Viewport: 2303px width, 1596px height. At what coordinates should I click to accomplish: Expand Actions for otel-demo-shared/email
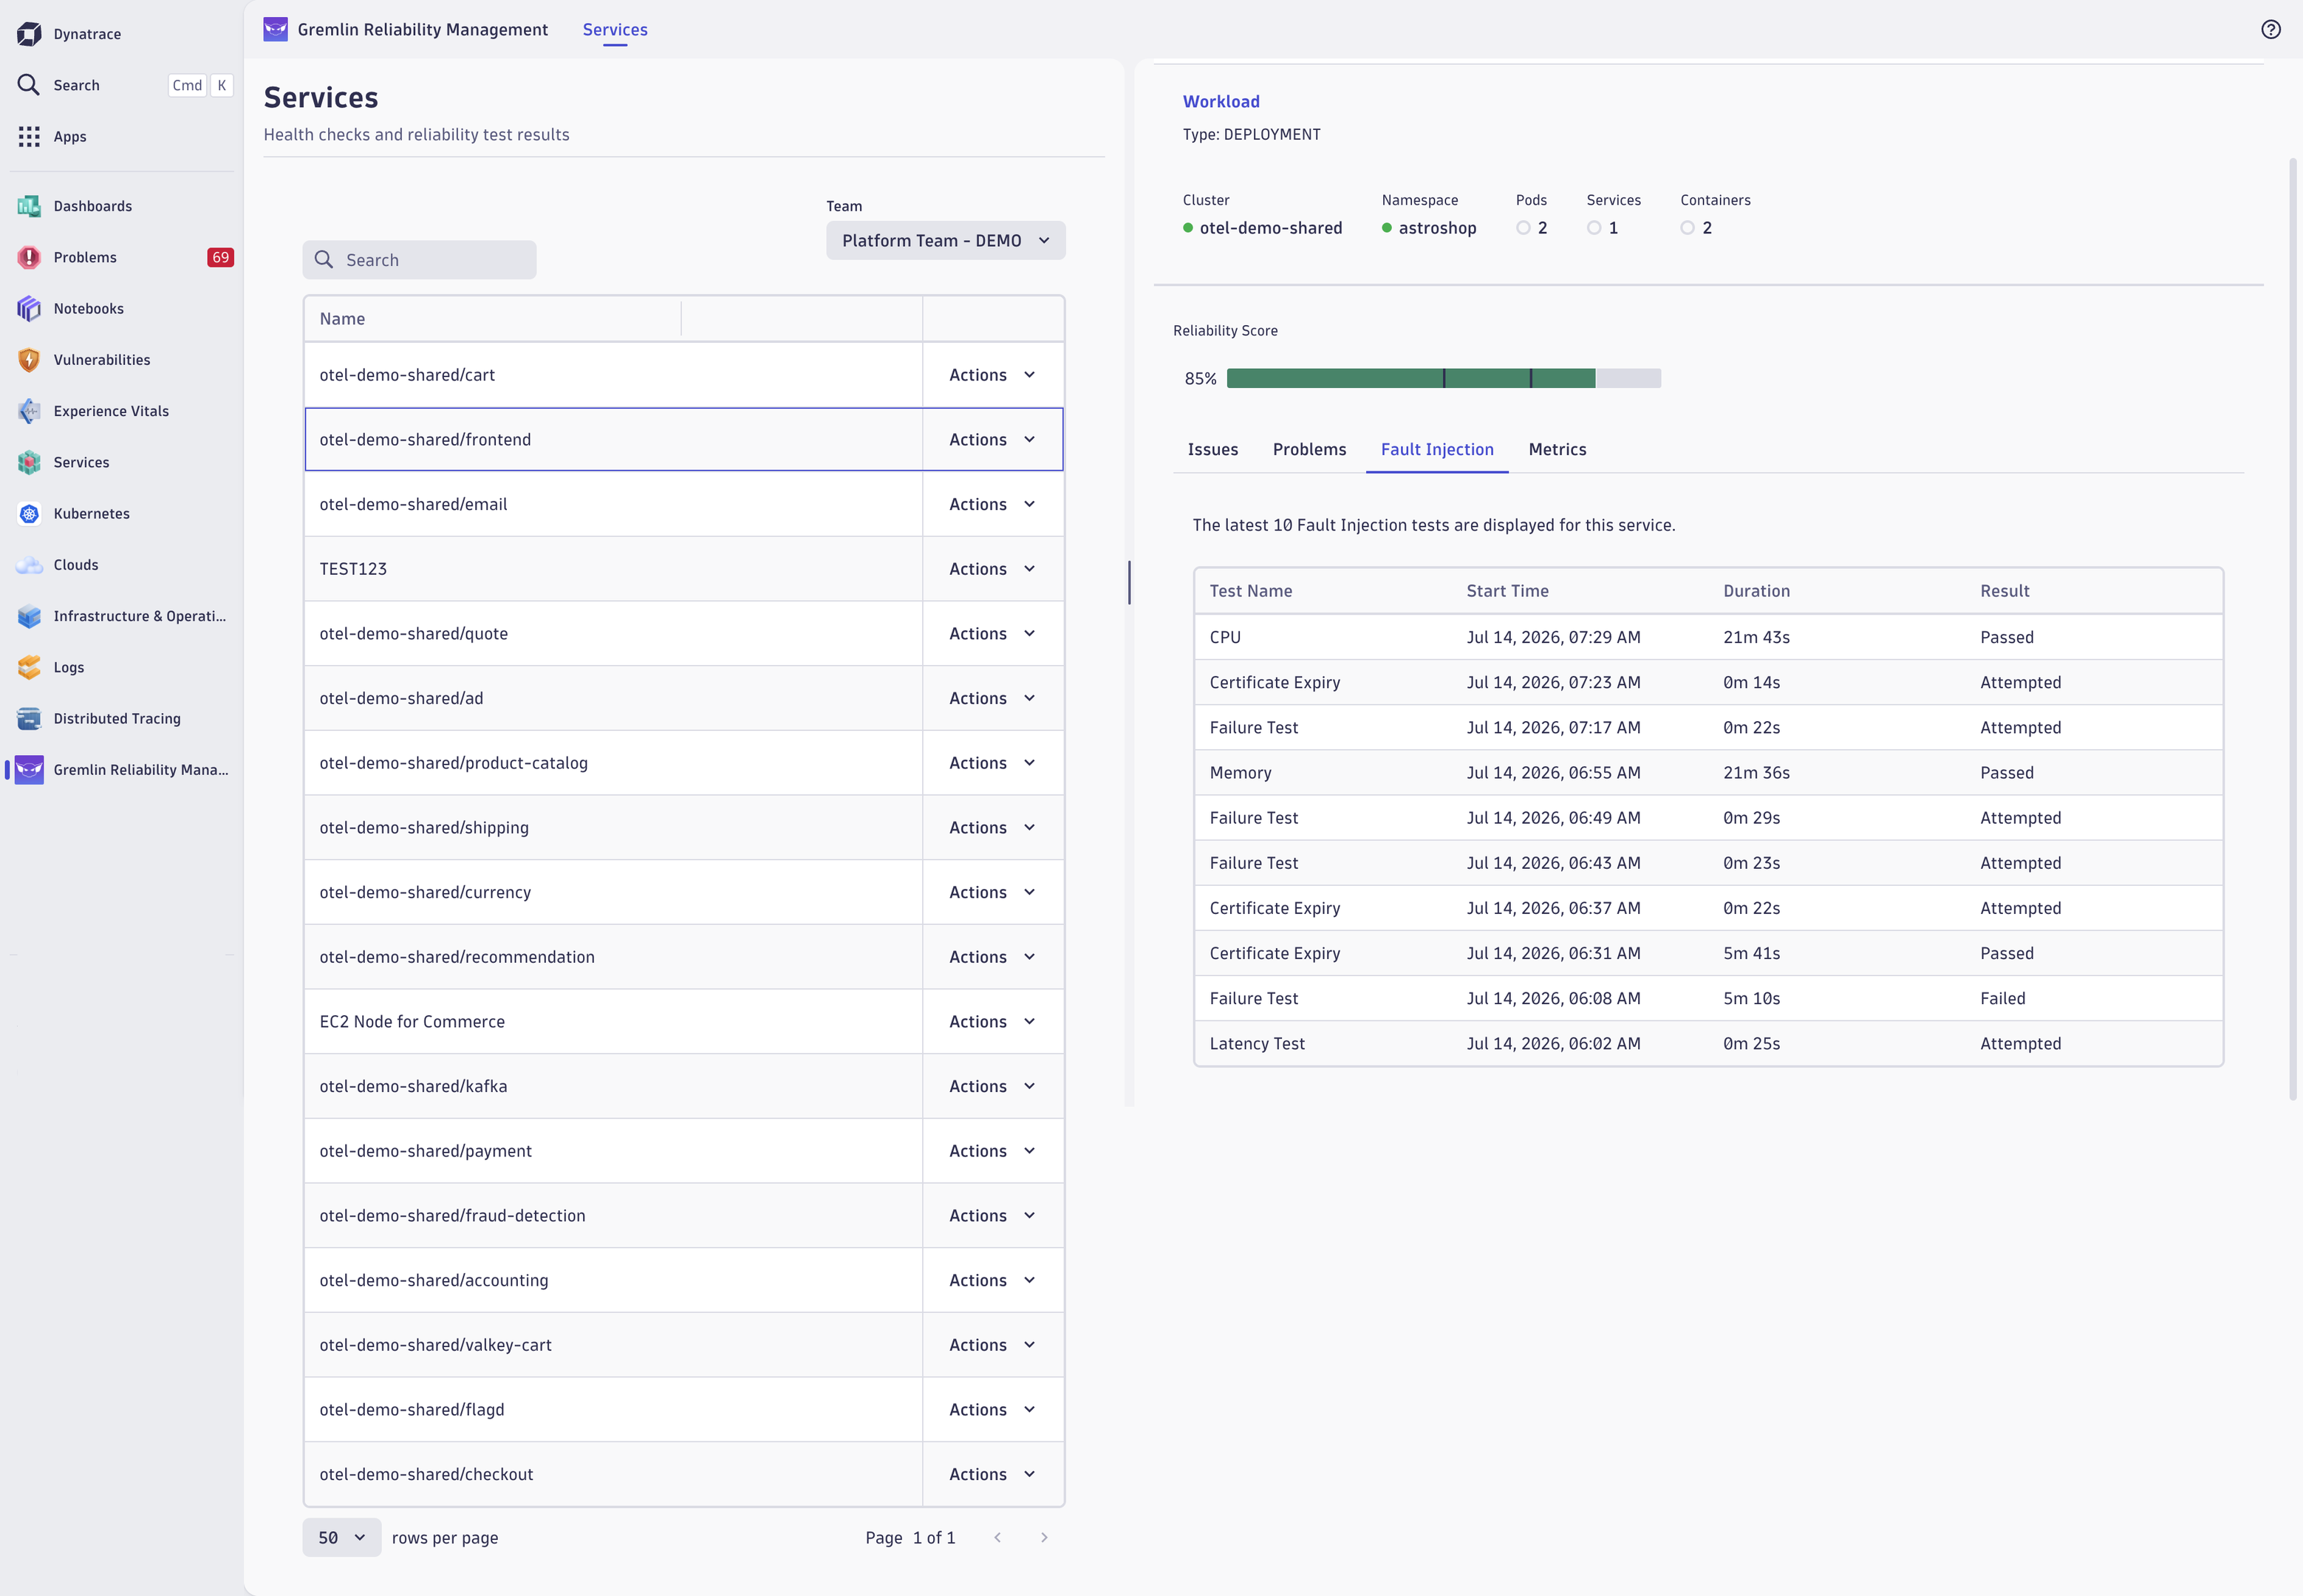coord(992,504)
